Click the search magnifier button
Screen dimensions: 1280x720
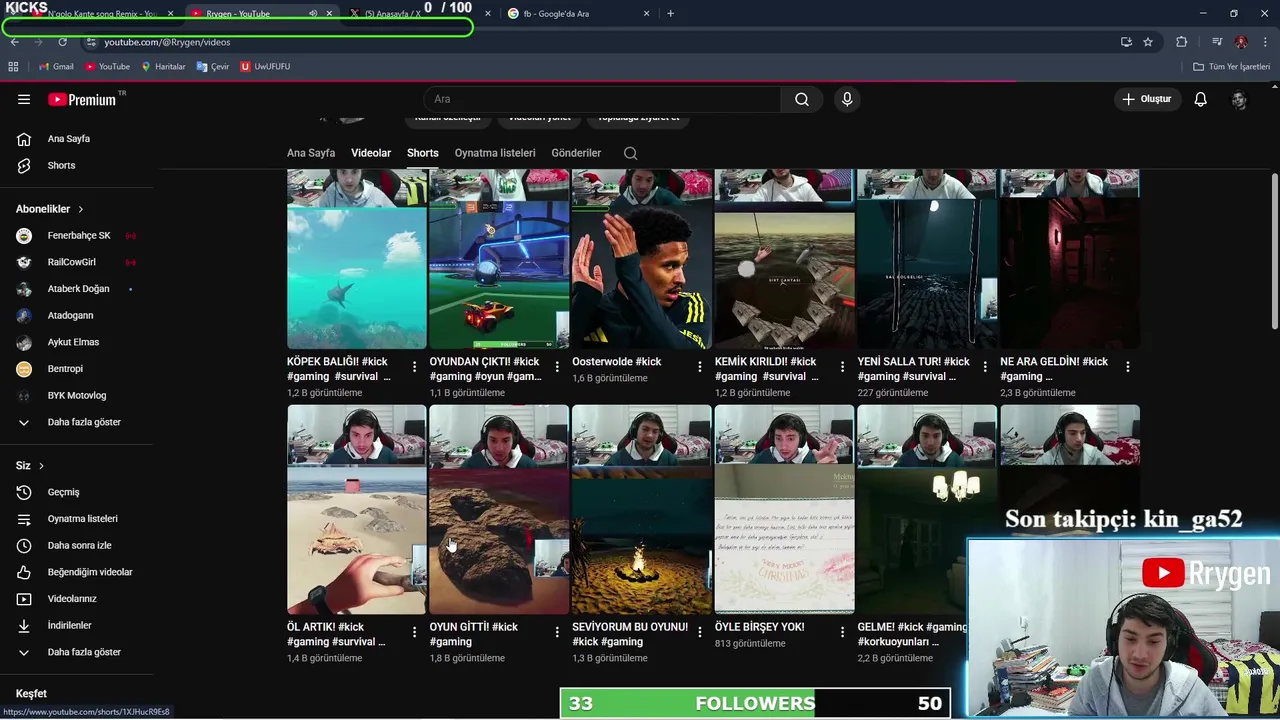click(801, 99)
